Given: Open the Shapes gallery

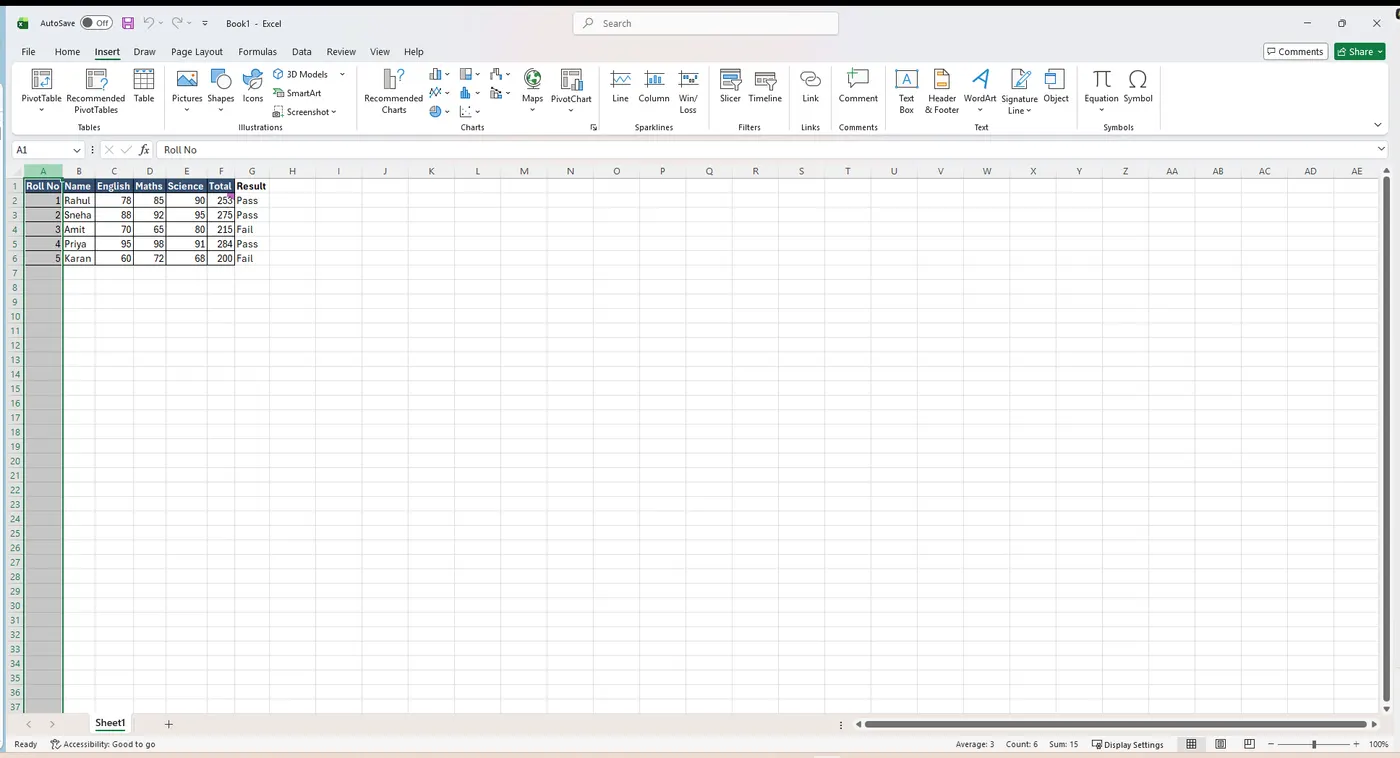Looking at the screenshot, I should click(x=221, y=90).
